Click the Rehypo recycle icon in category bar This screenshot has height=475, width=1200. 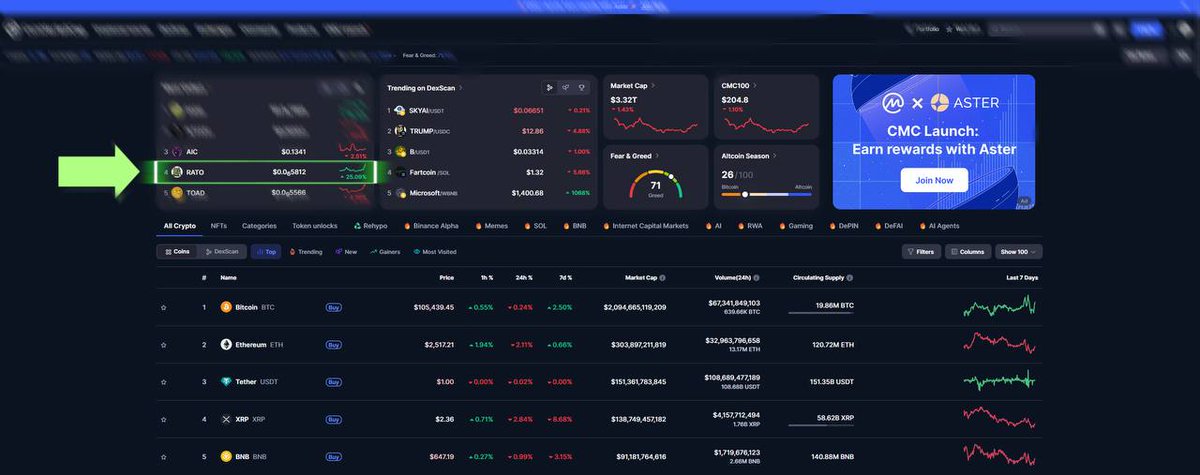[x=357, y=226]
